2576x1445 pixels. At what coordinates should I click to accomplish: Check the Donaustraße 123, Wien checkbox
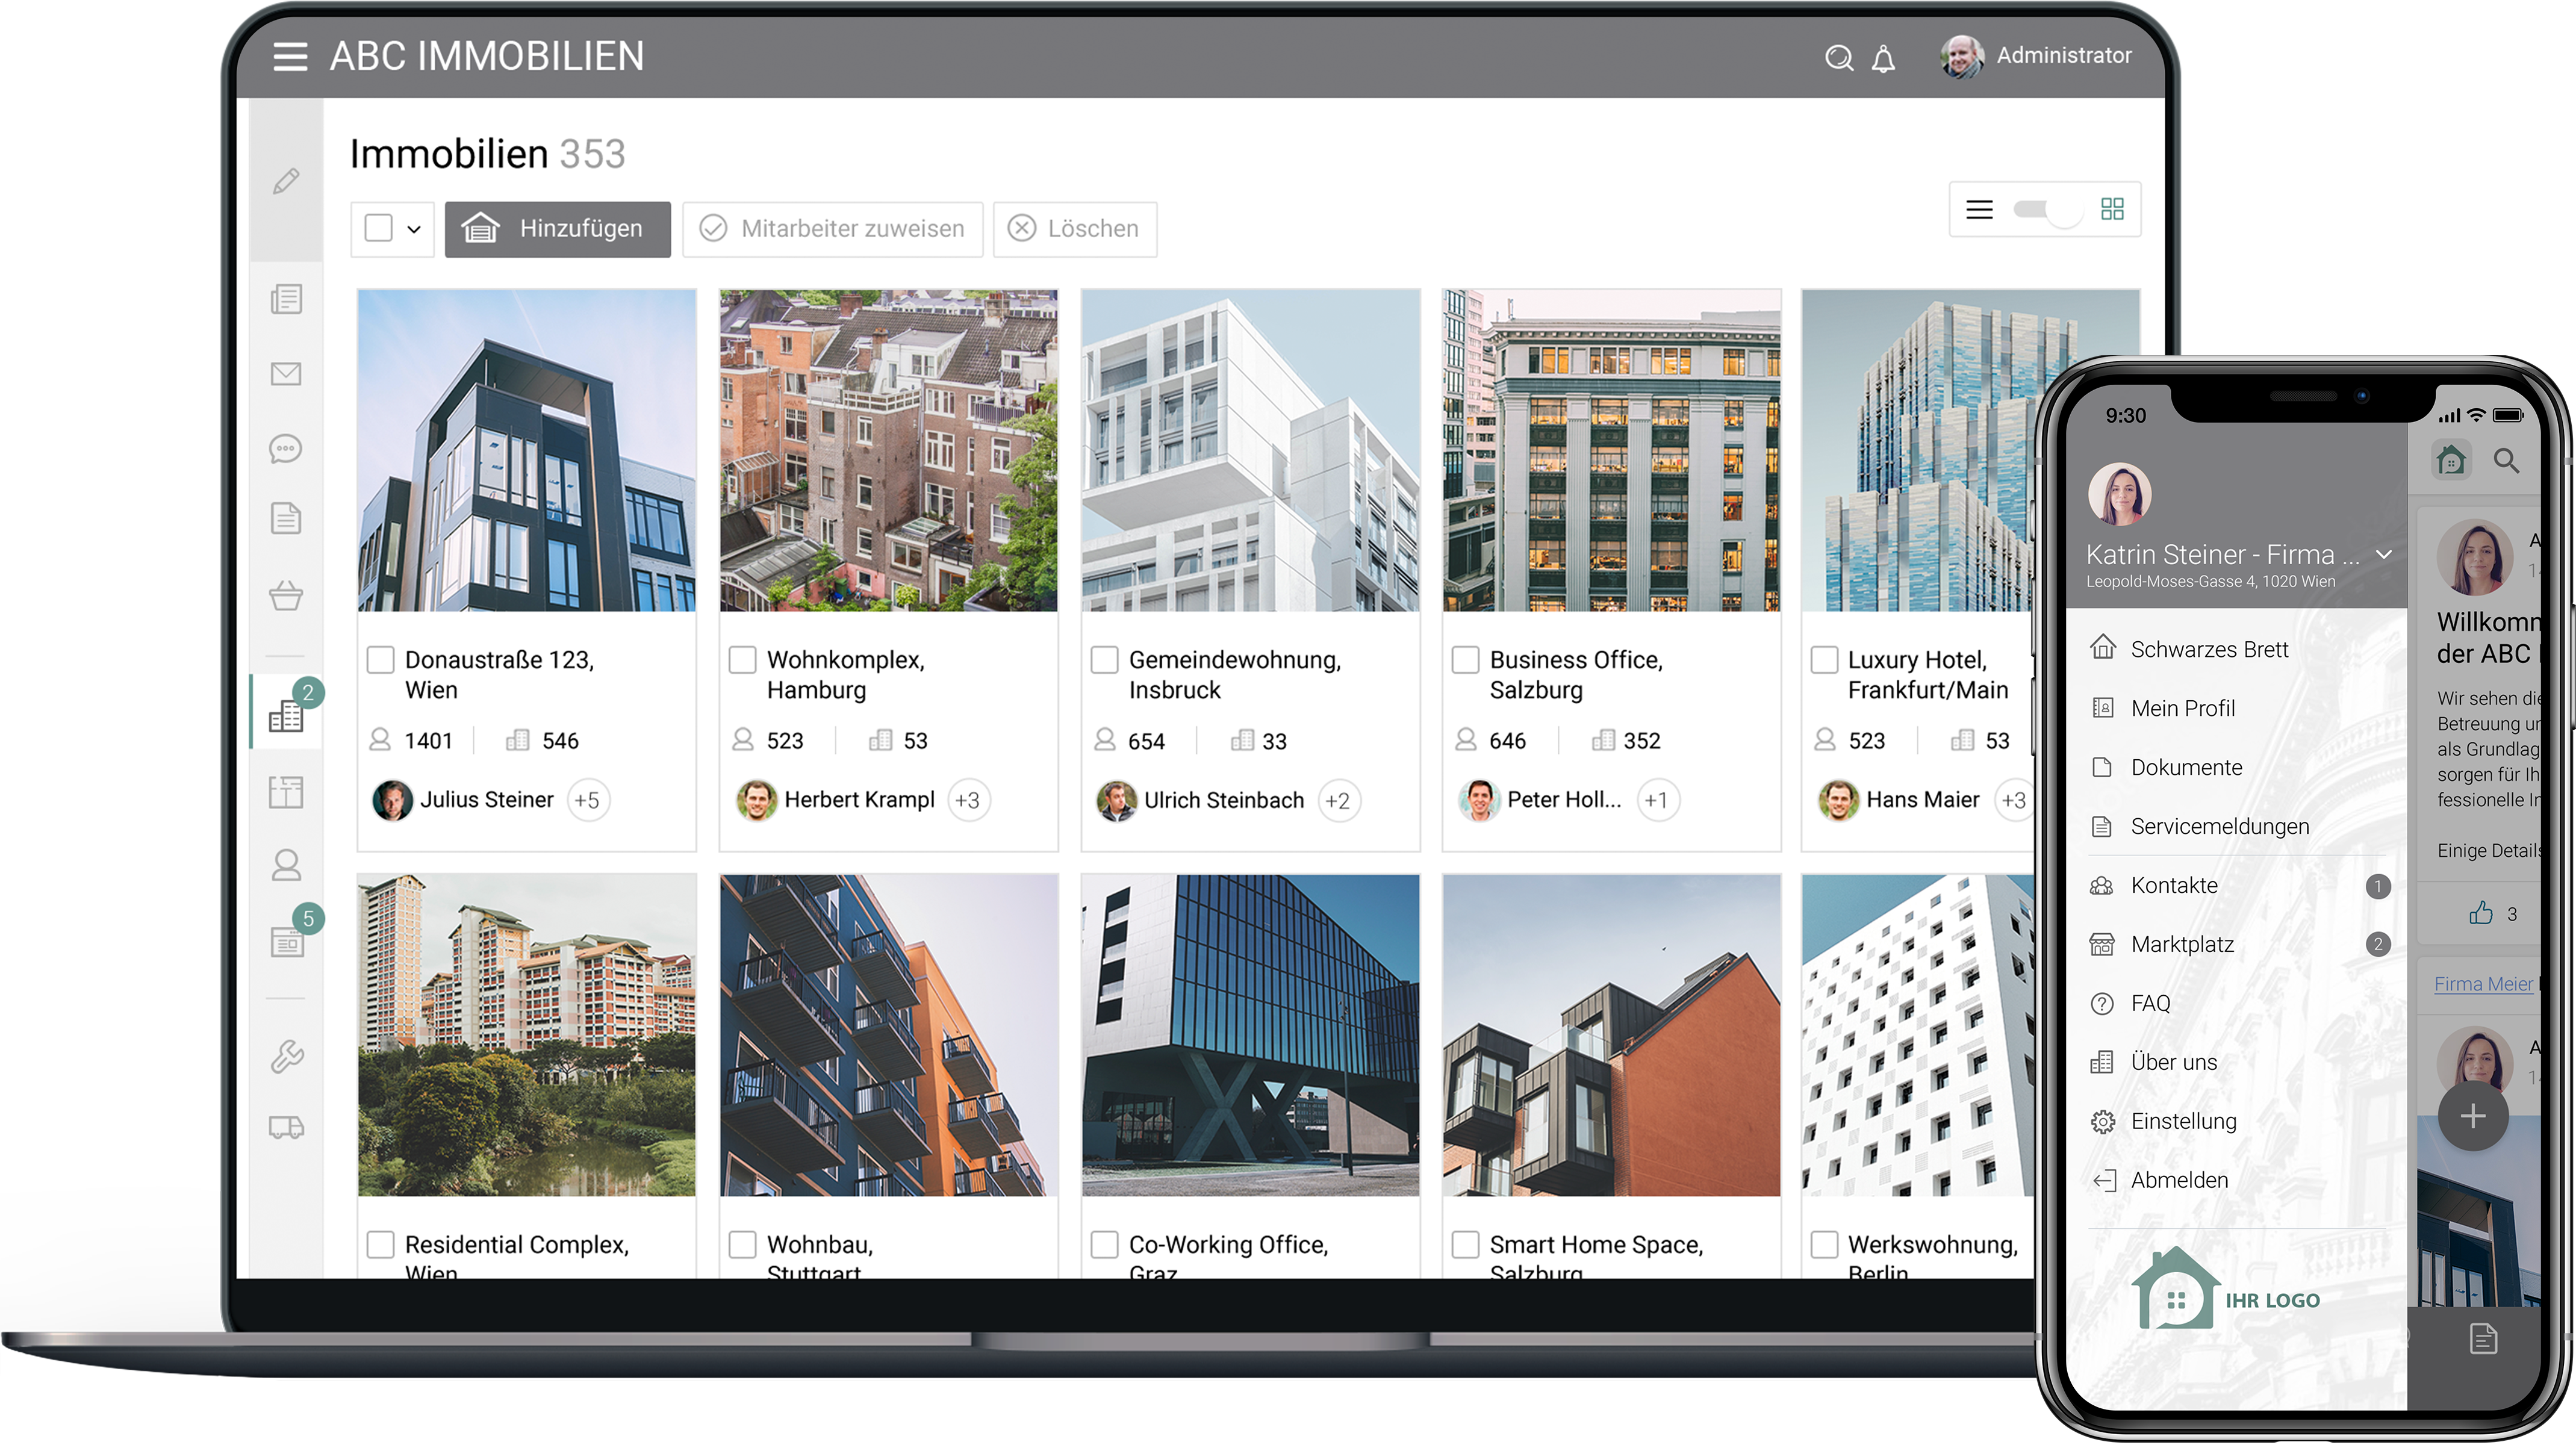tap(380, 660)
